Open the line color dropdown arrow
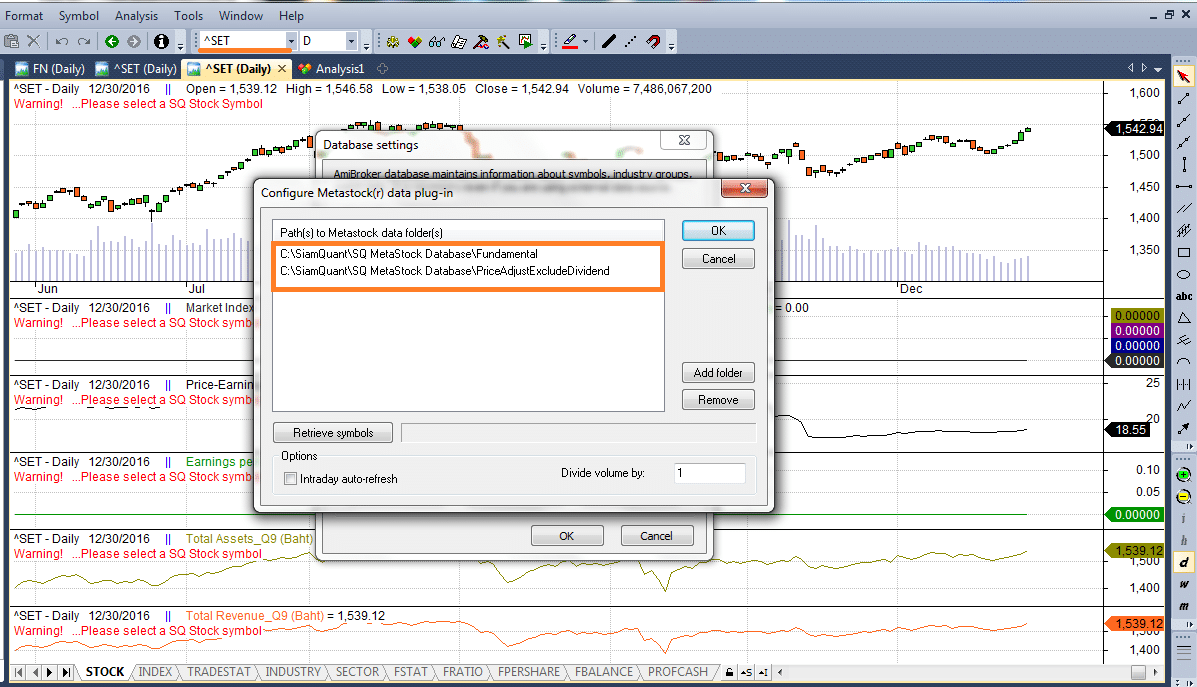Viewport: 1197px width, 687px height. pyautogui.click(x=585, y=41)
